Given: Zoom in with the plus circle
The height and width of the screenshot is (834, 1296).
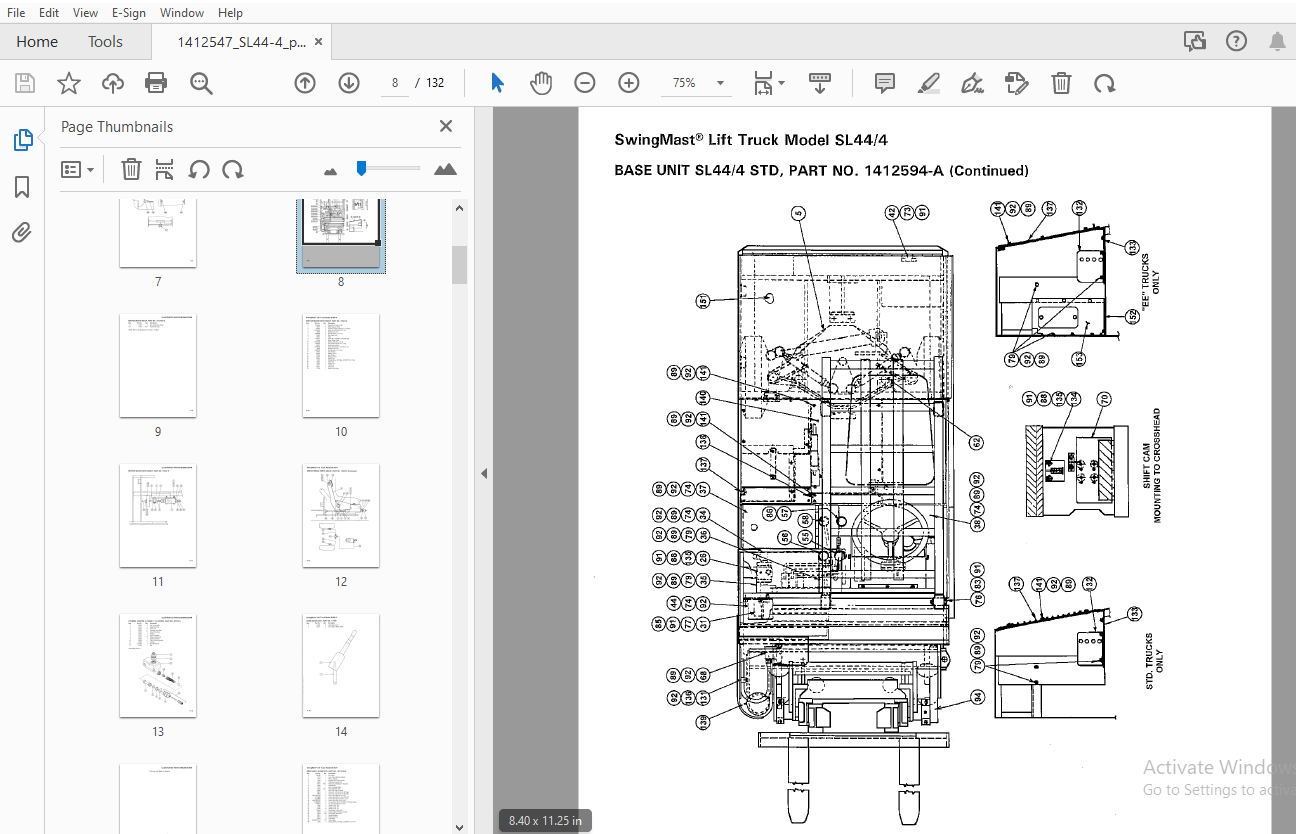Looking at the screenshot, I should [x=628, y=83].
